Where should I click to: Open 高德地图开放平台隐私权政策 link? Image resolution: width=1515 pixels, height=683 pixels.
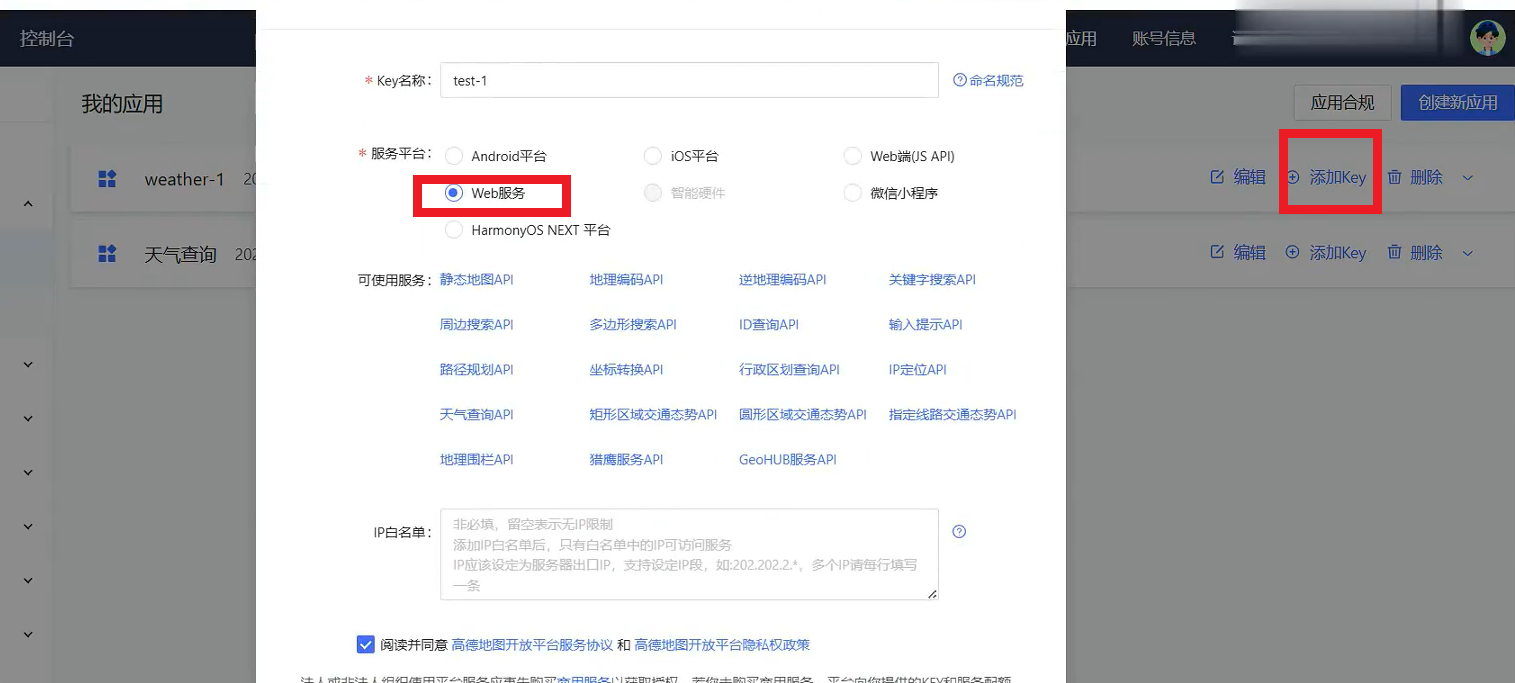pos(722,645)
